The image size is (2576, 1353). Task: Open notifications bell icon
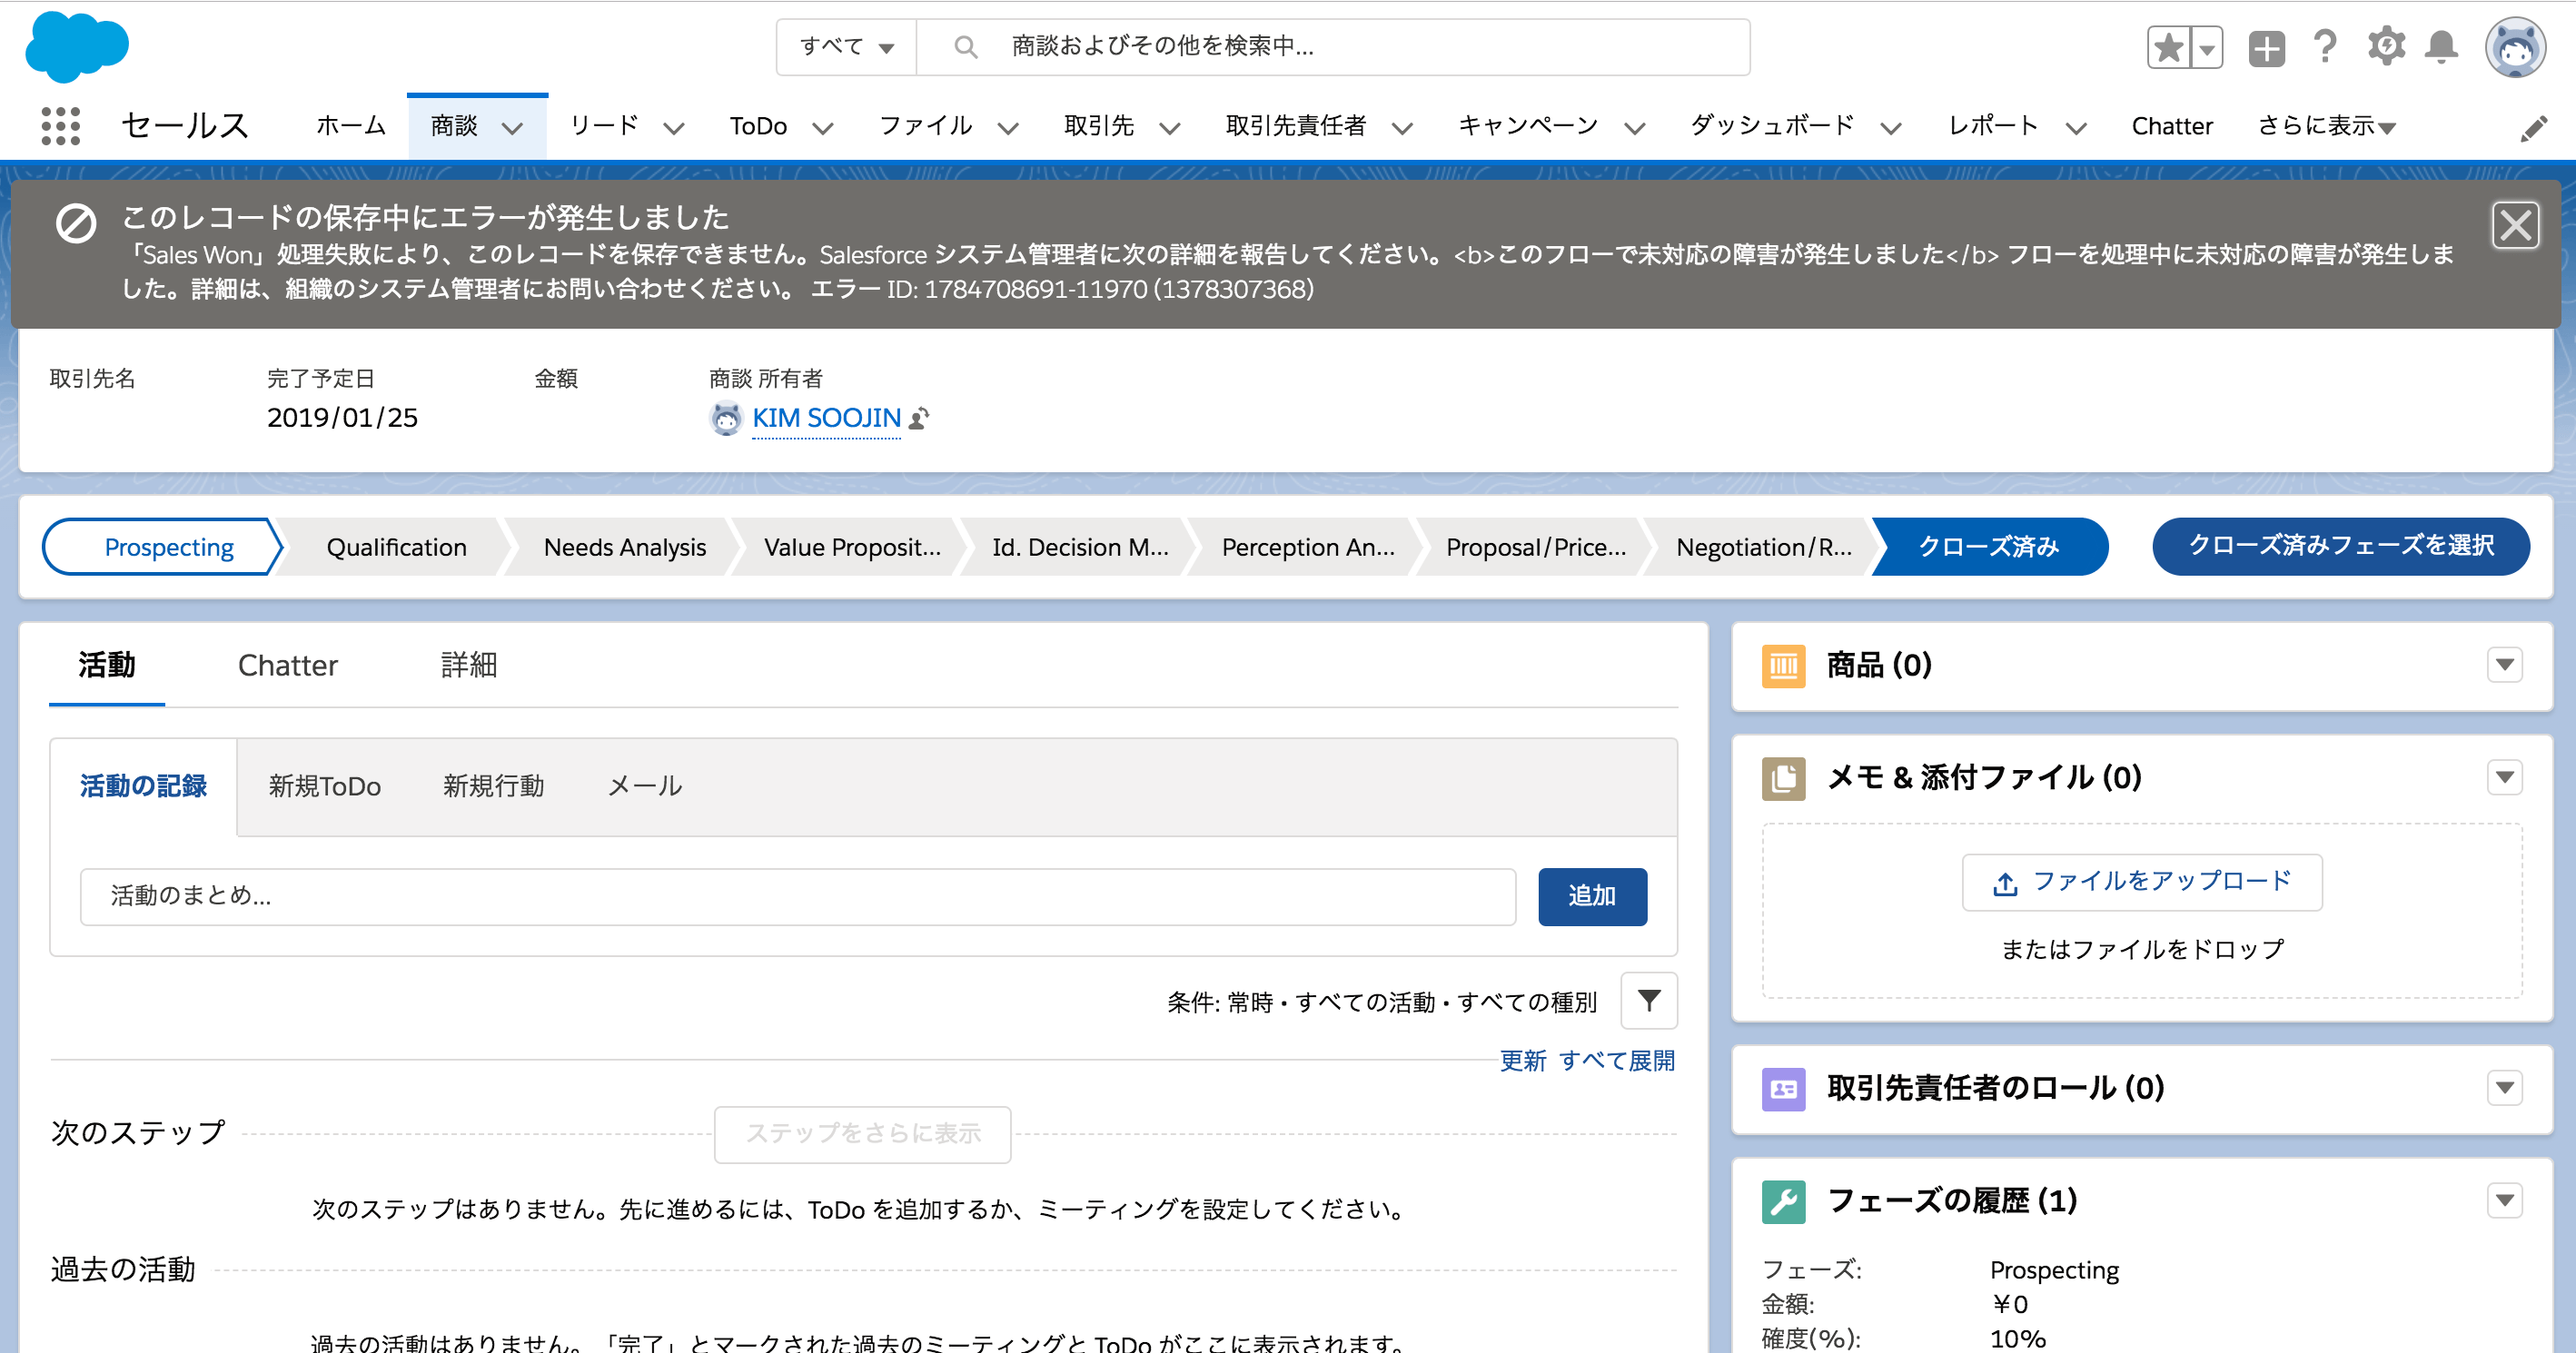(x=2442, y=47)
